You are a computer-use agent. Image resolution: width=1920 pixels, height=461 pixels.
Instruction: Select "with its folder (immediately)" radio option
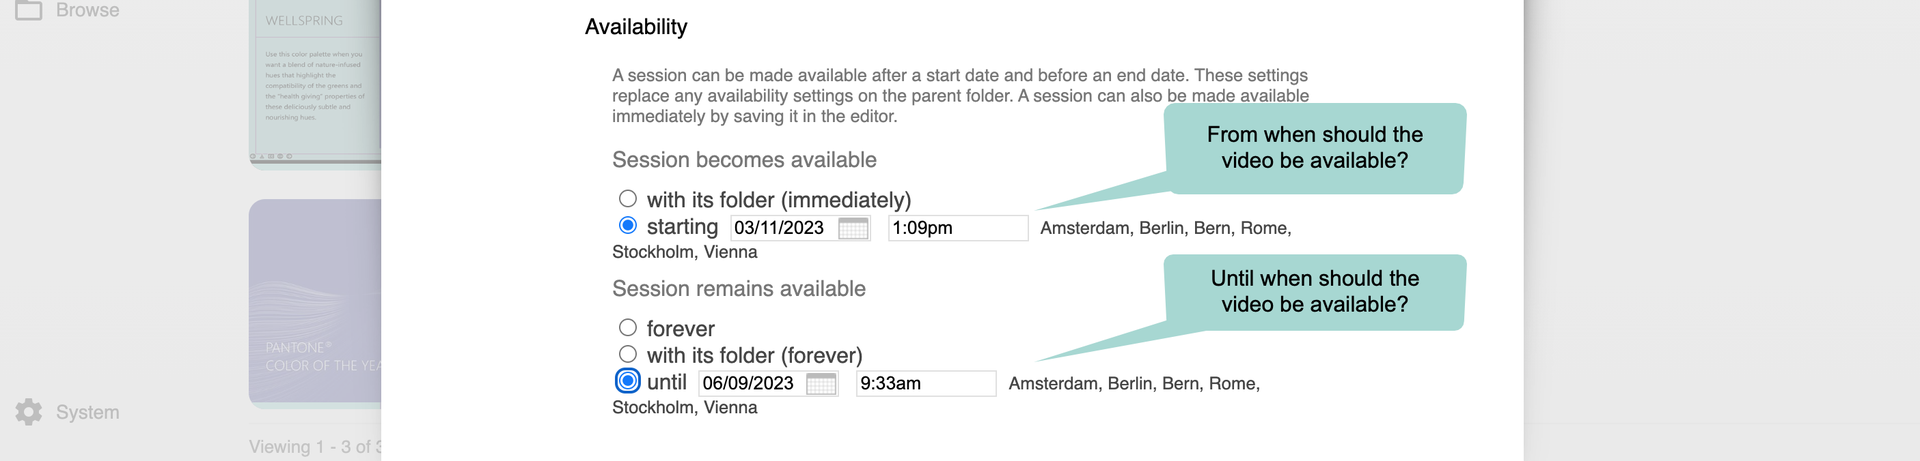click(x=628, y=199)
